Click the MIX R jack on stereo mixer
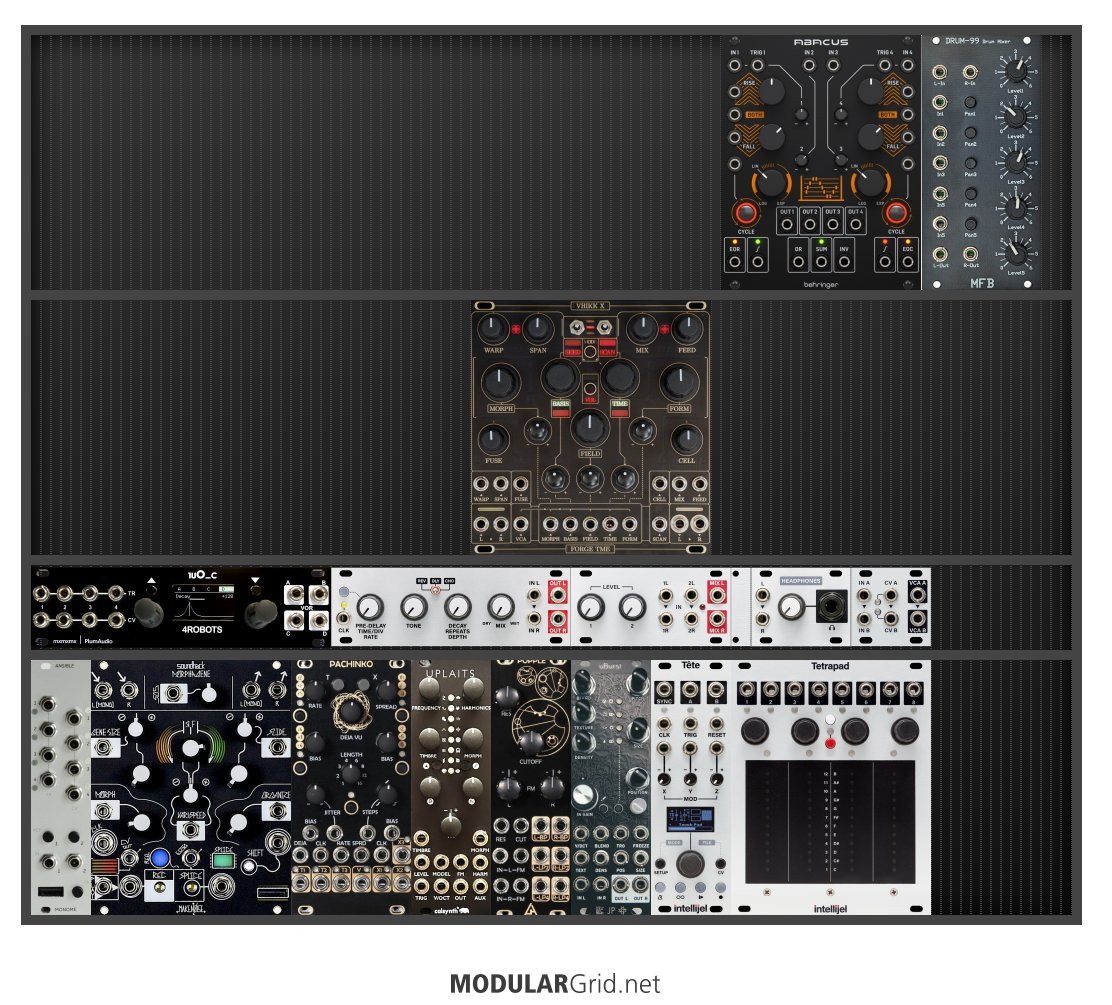This screenshot has height=1005, width=1112. (x=716, y=619)
